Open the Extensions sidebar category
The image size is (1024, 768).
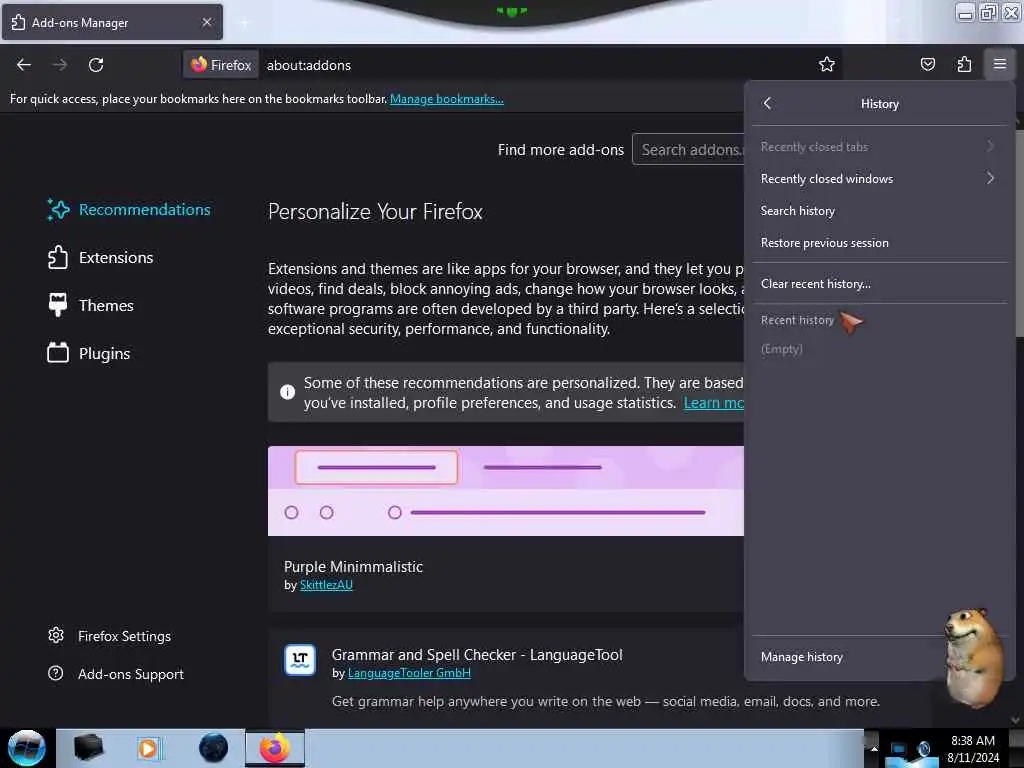pyautogui.click(x=100, y=257)
